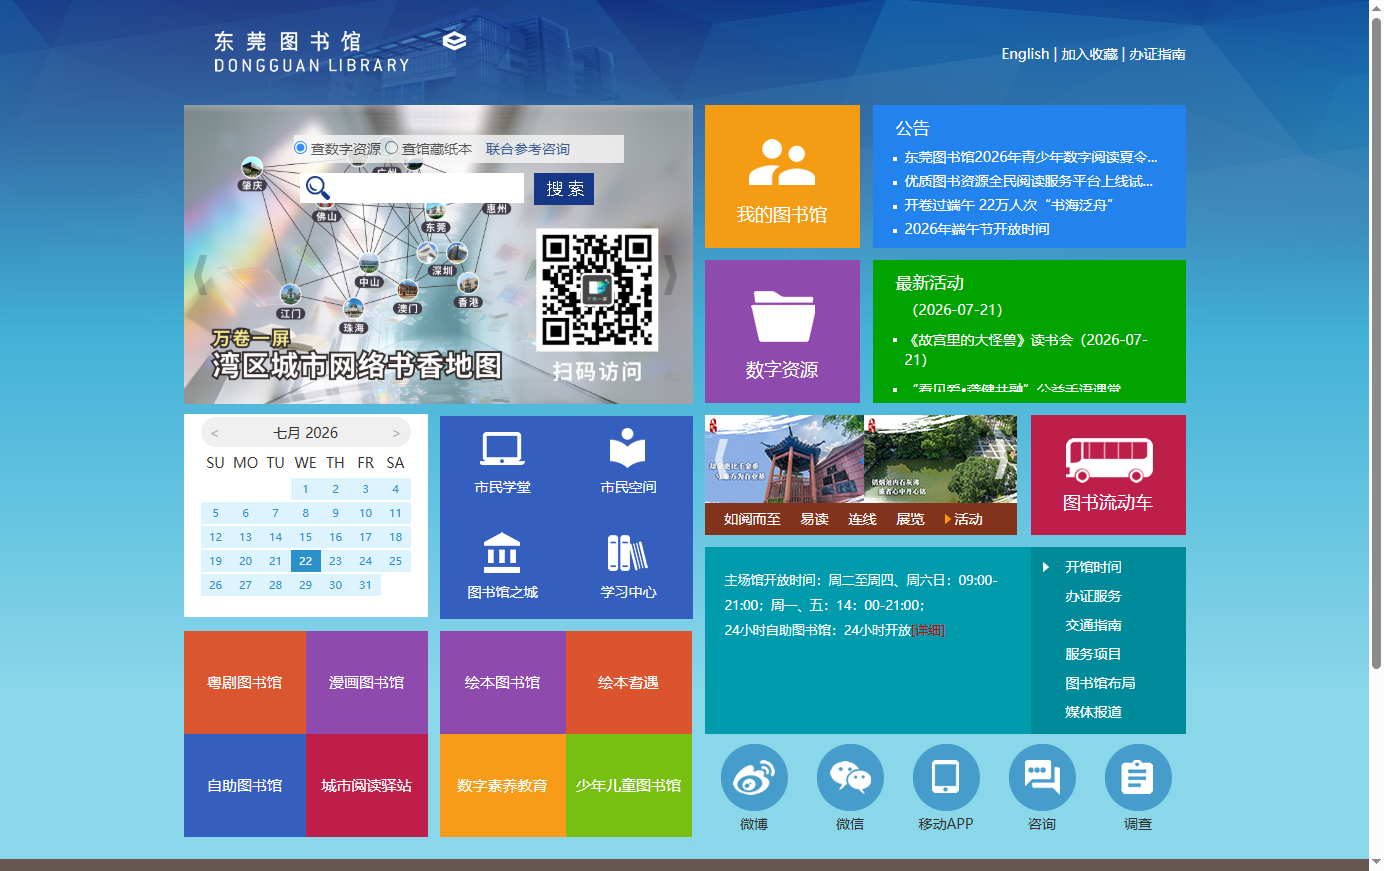Open the 自助图书馆 tile
Viewport: 1384px width, 871px height.
[x=245, y=786]
